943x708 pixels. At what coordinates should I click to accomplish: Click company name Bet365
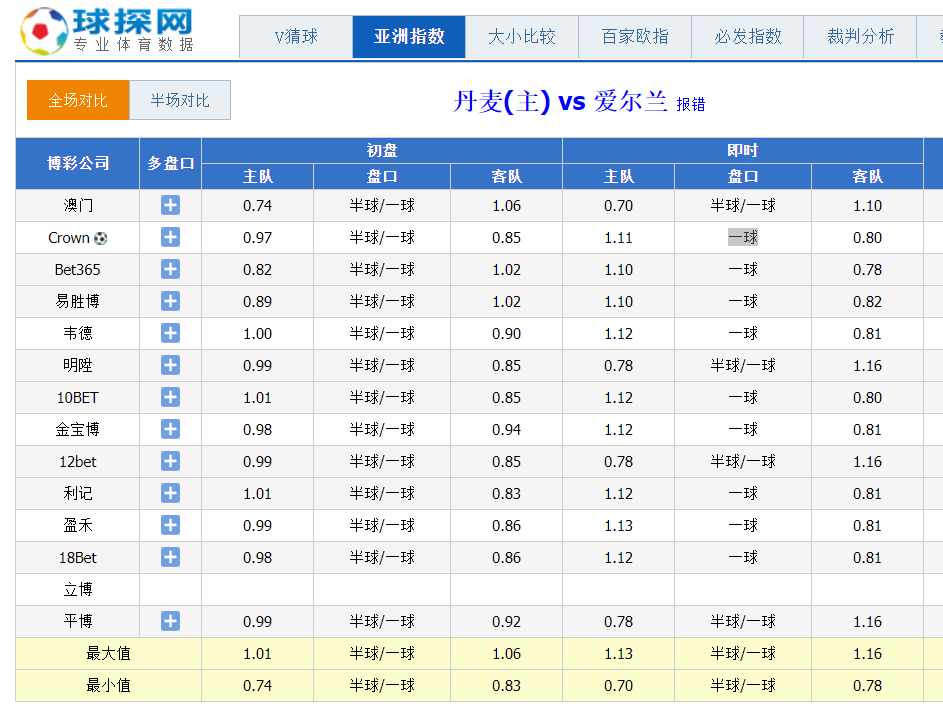point(78,269)
